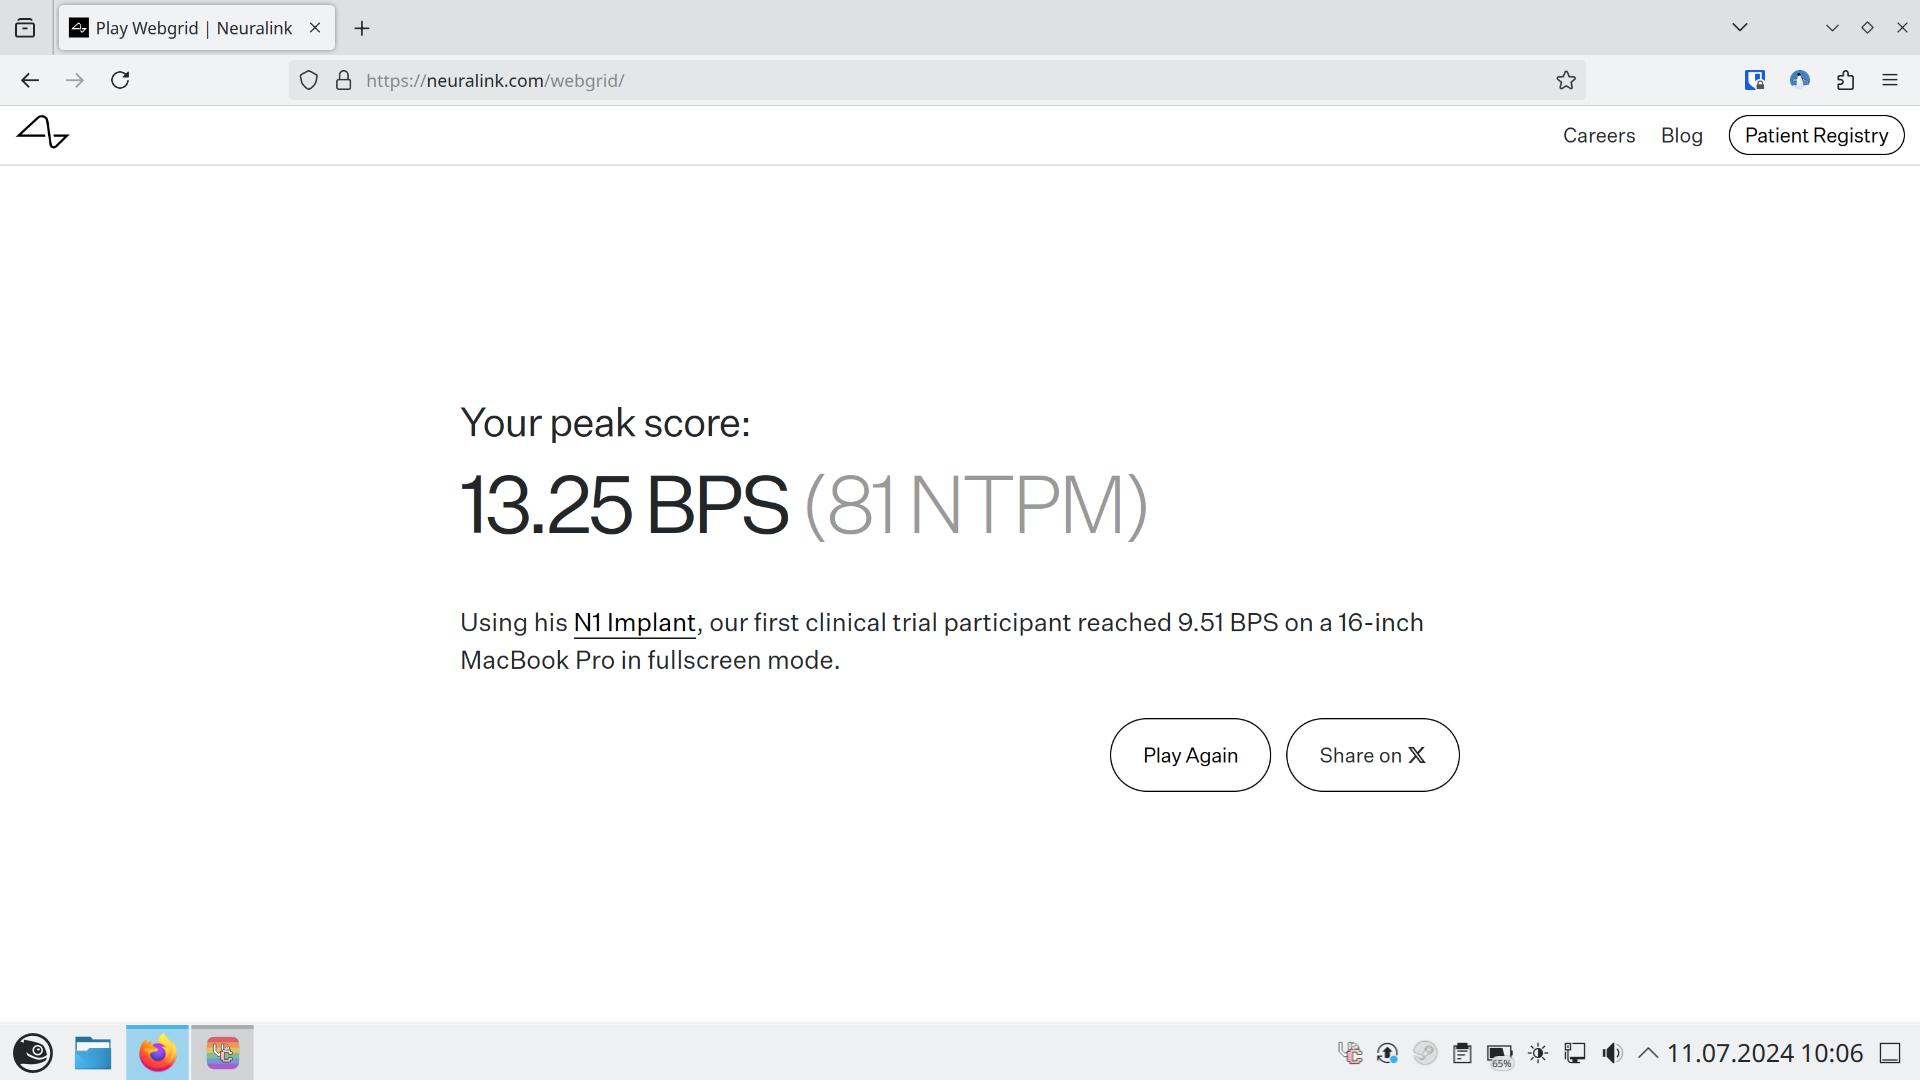Open the penguin extension icon

1800,80
